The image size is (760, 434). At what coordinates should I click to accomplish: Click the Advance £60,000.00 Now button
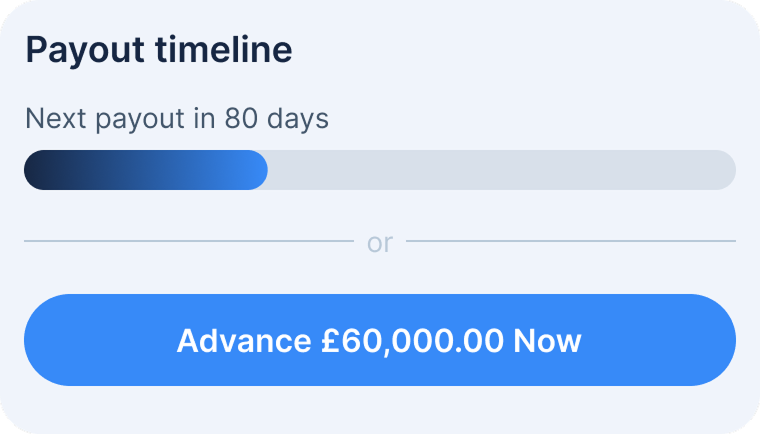pyautogui.click(x=379, y=340)
